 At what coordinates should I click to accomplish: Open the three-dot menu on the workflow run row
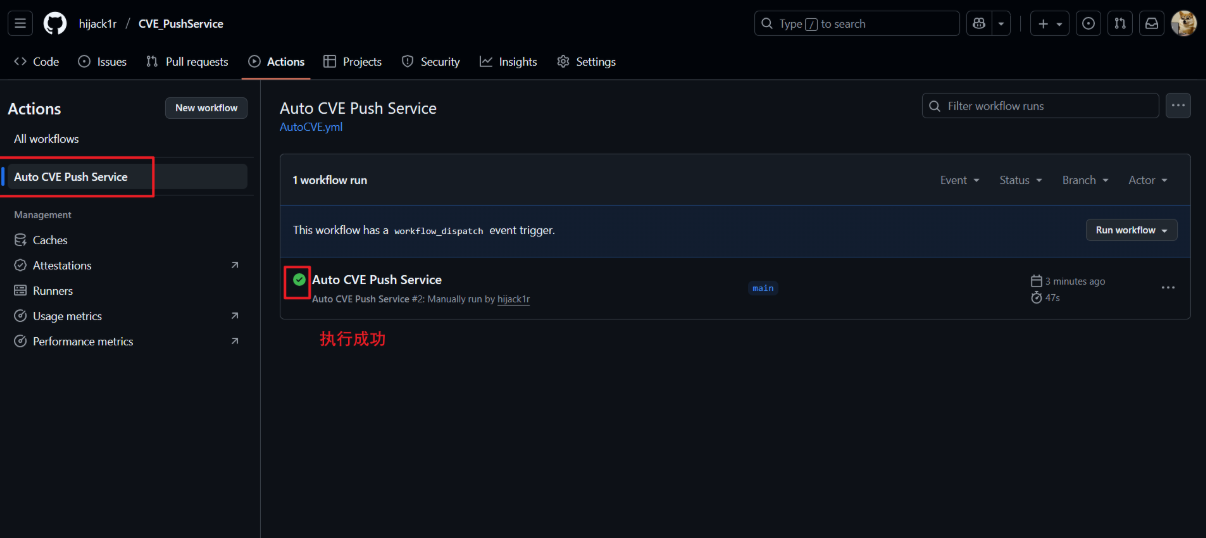pyautogui.click(x=1168, y=288)
